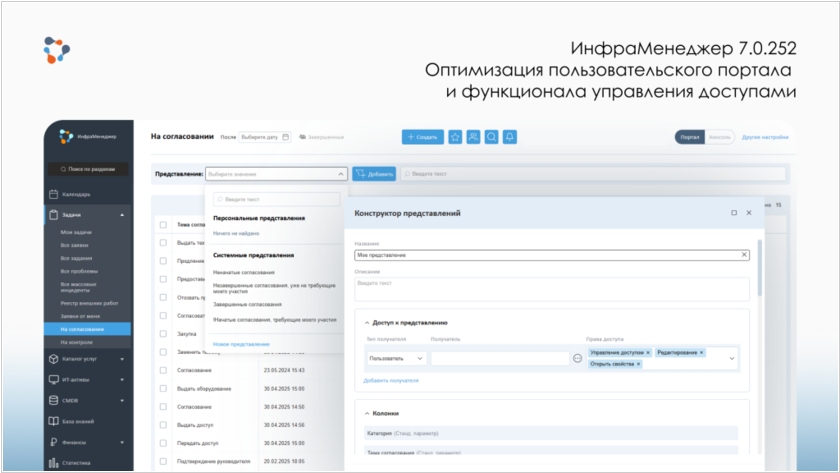The width and height of the screenshot is (840, 473).
Task: Check the Выдать доступ row checkbox
Action: [163, 425]
